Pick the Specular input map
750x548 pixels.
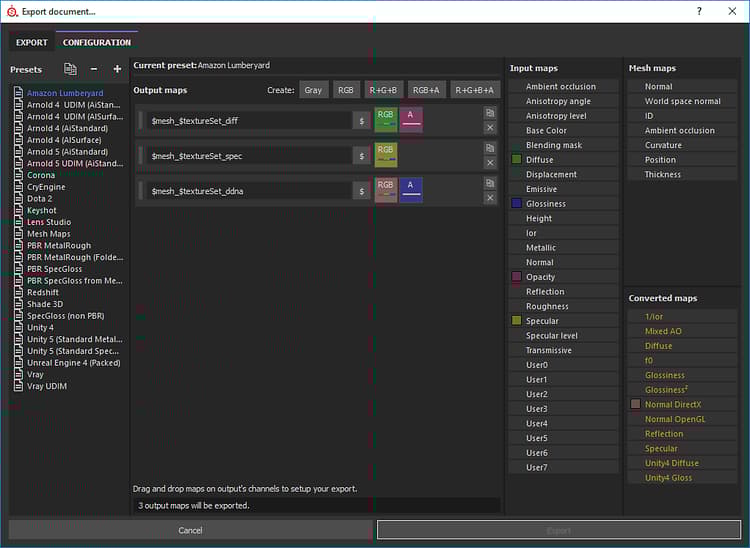pos(563,321)
